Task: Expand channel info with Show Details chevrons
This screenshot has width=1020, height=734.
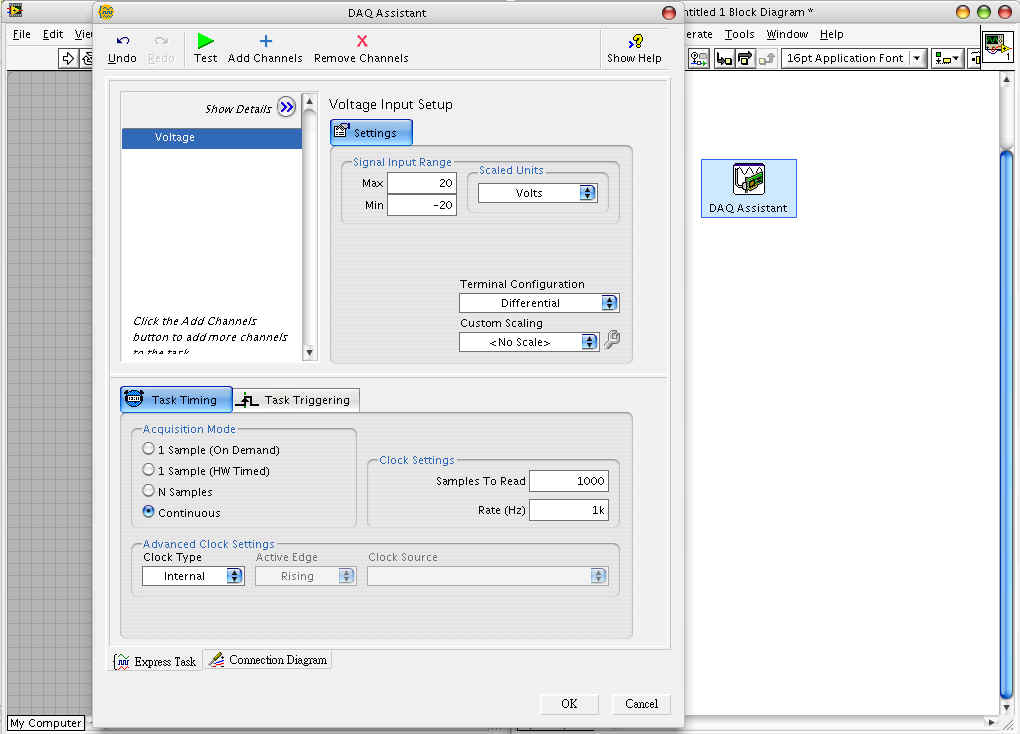Action: coord(286,107)
